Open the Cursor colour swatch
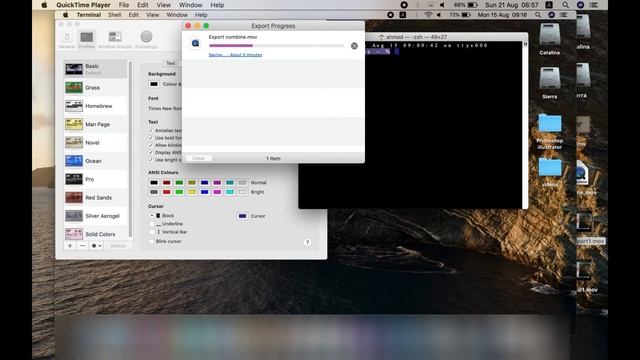The image size is (640, 360). pyautogui.click(x=242, y=216)
